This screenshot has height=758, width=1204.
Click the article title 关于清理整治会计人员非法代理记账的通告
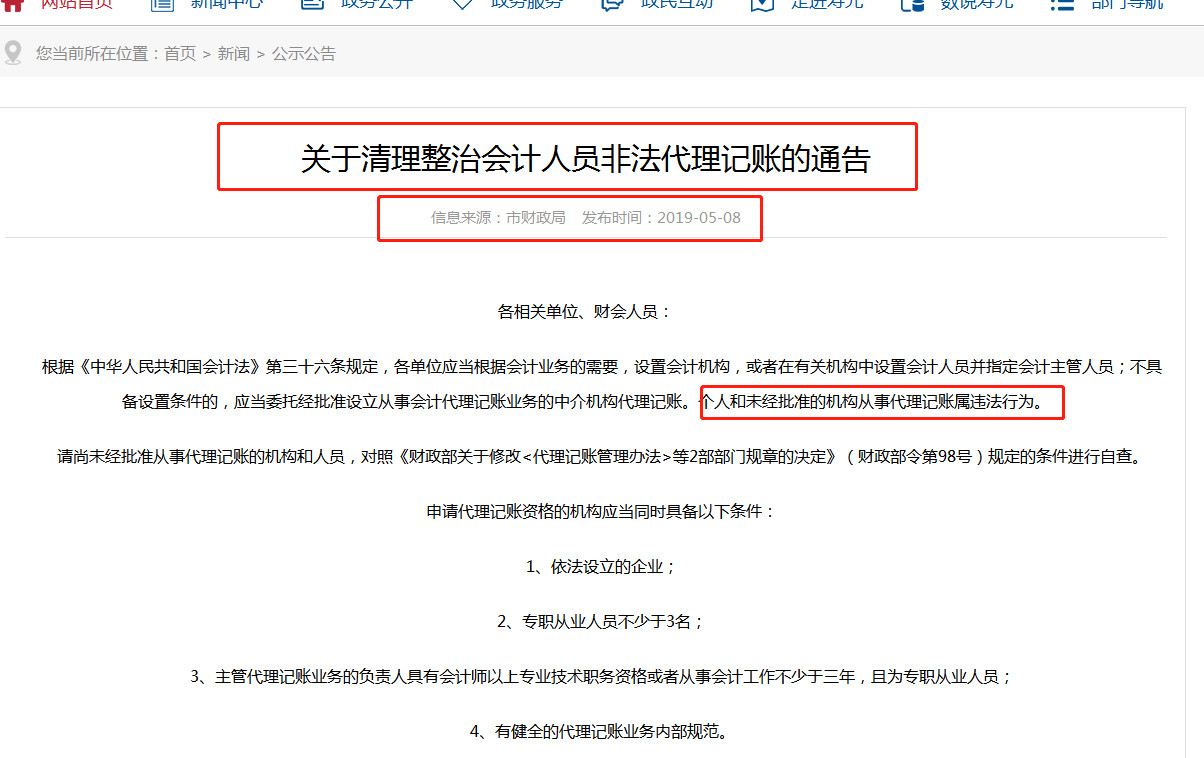click(585, 159)
